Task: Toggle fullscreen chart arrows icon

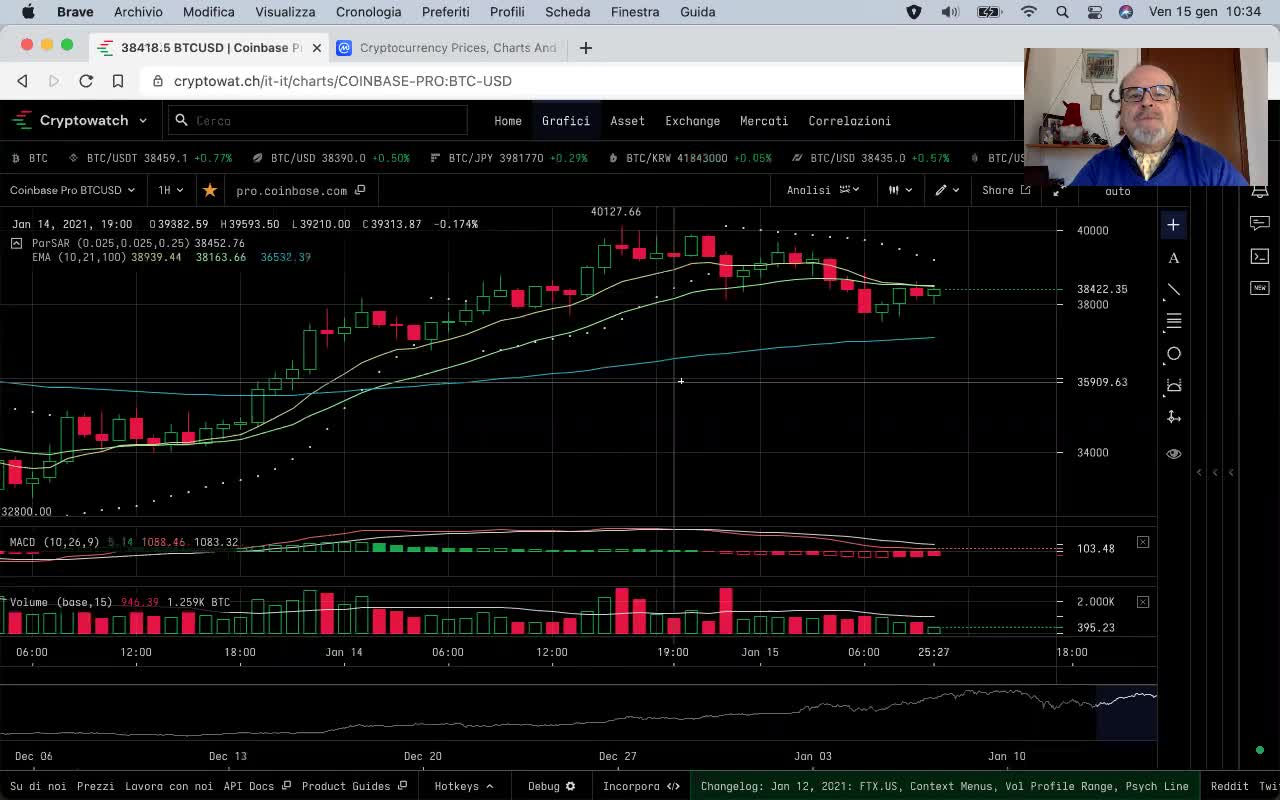Action: [1058, 190]
